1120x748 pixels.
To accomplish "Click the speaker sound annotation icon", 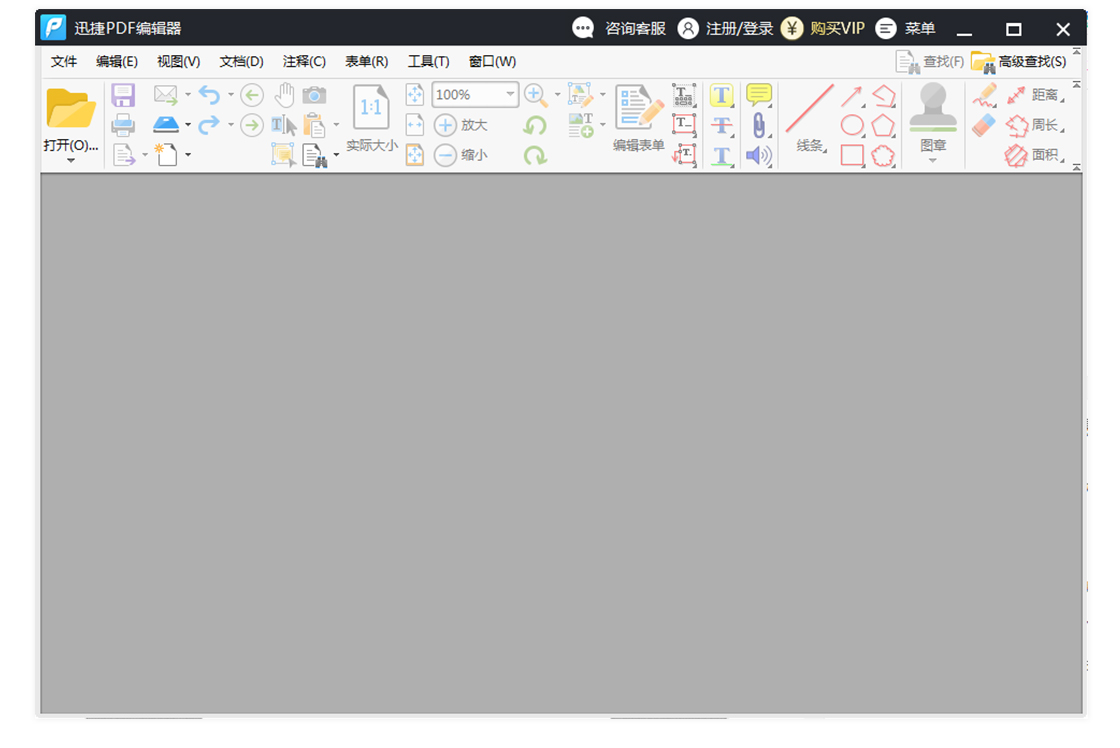I will point(759,155).
